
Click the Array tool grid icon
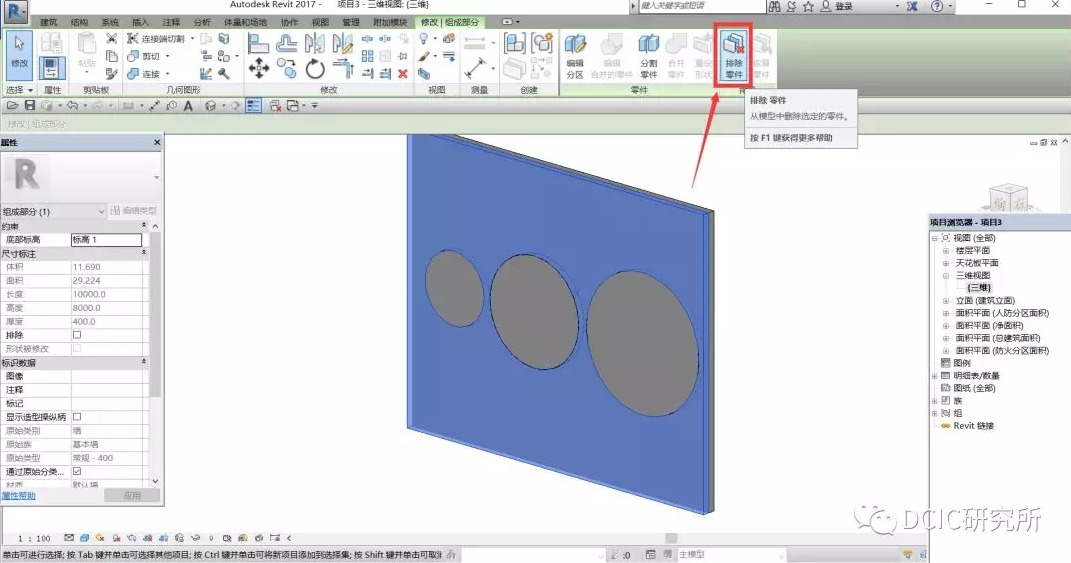367,56
